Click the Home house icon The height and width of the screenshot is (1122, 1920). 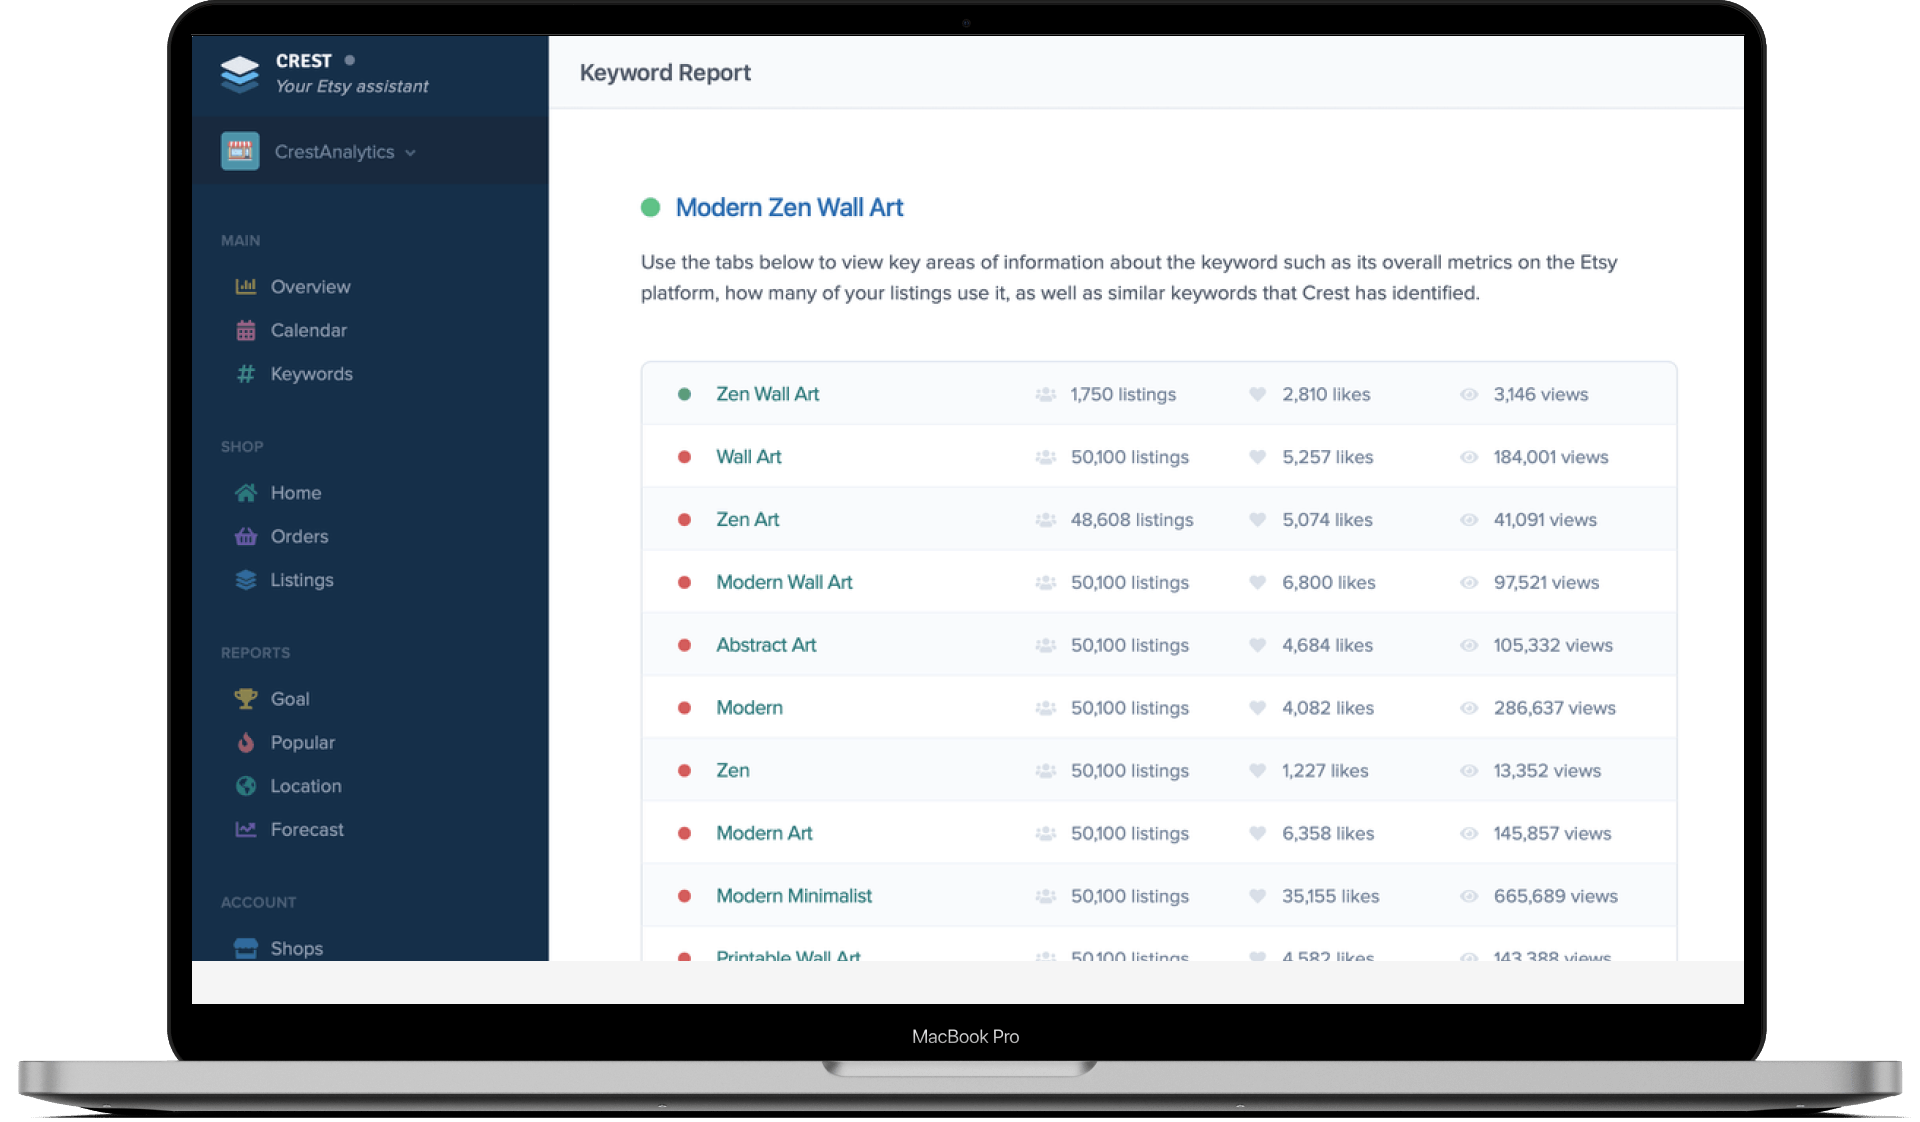point(246,493)
